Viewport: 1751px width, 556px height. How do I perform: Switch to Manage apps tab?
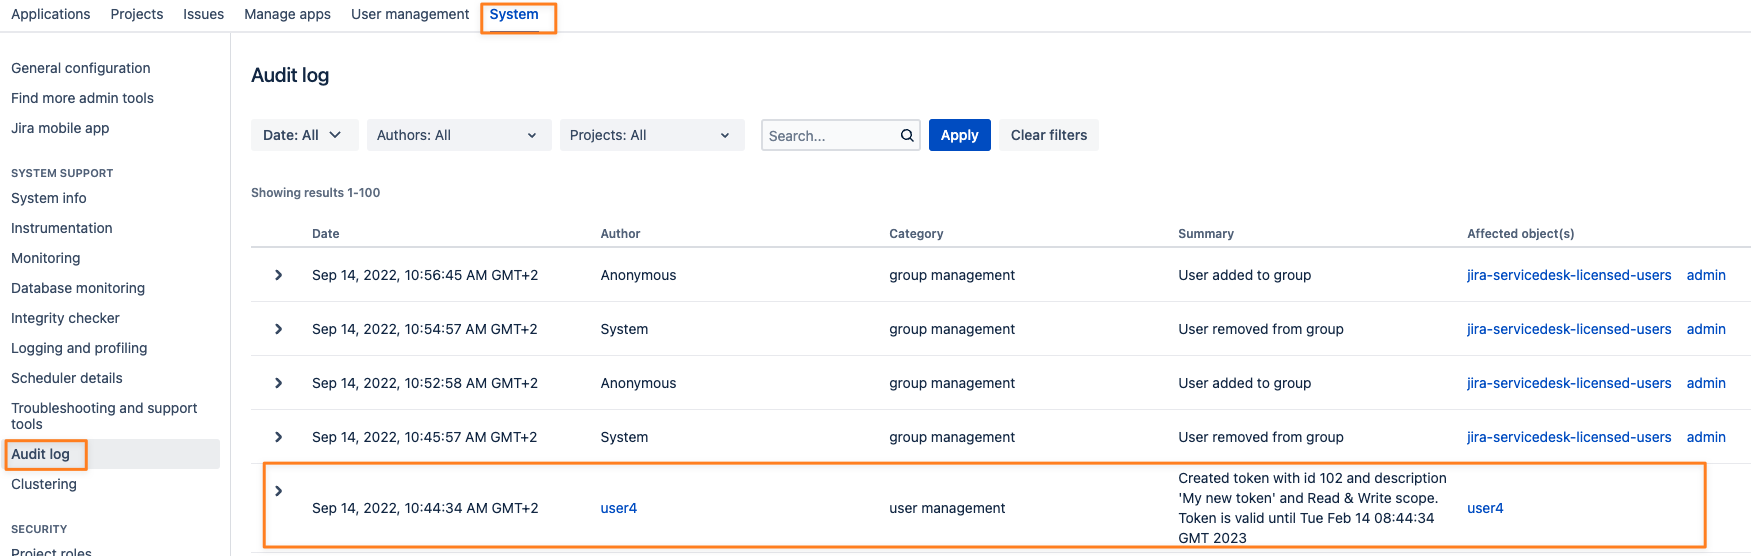pyautogui.click(x=288, y=14)
